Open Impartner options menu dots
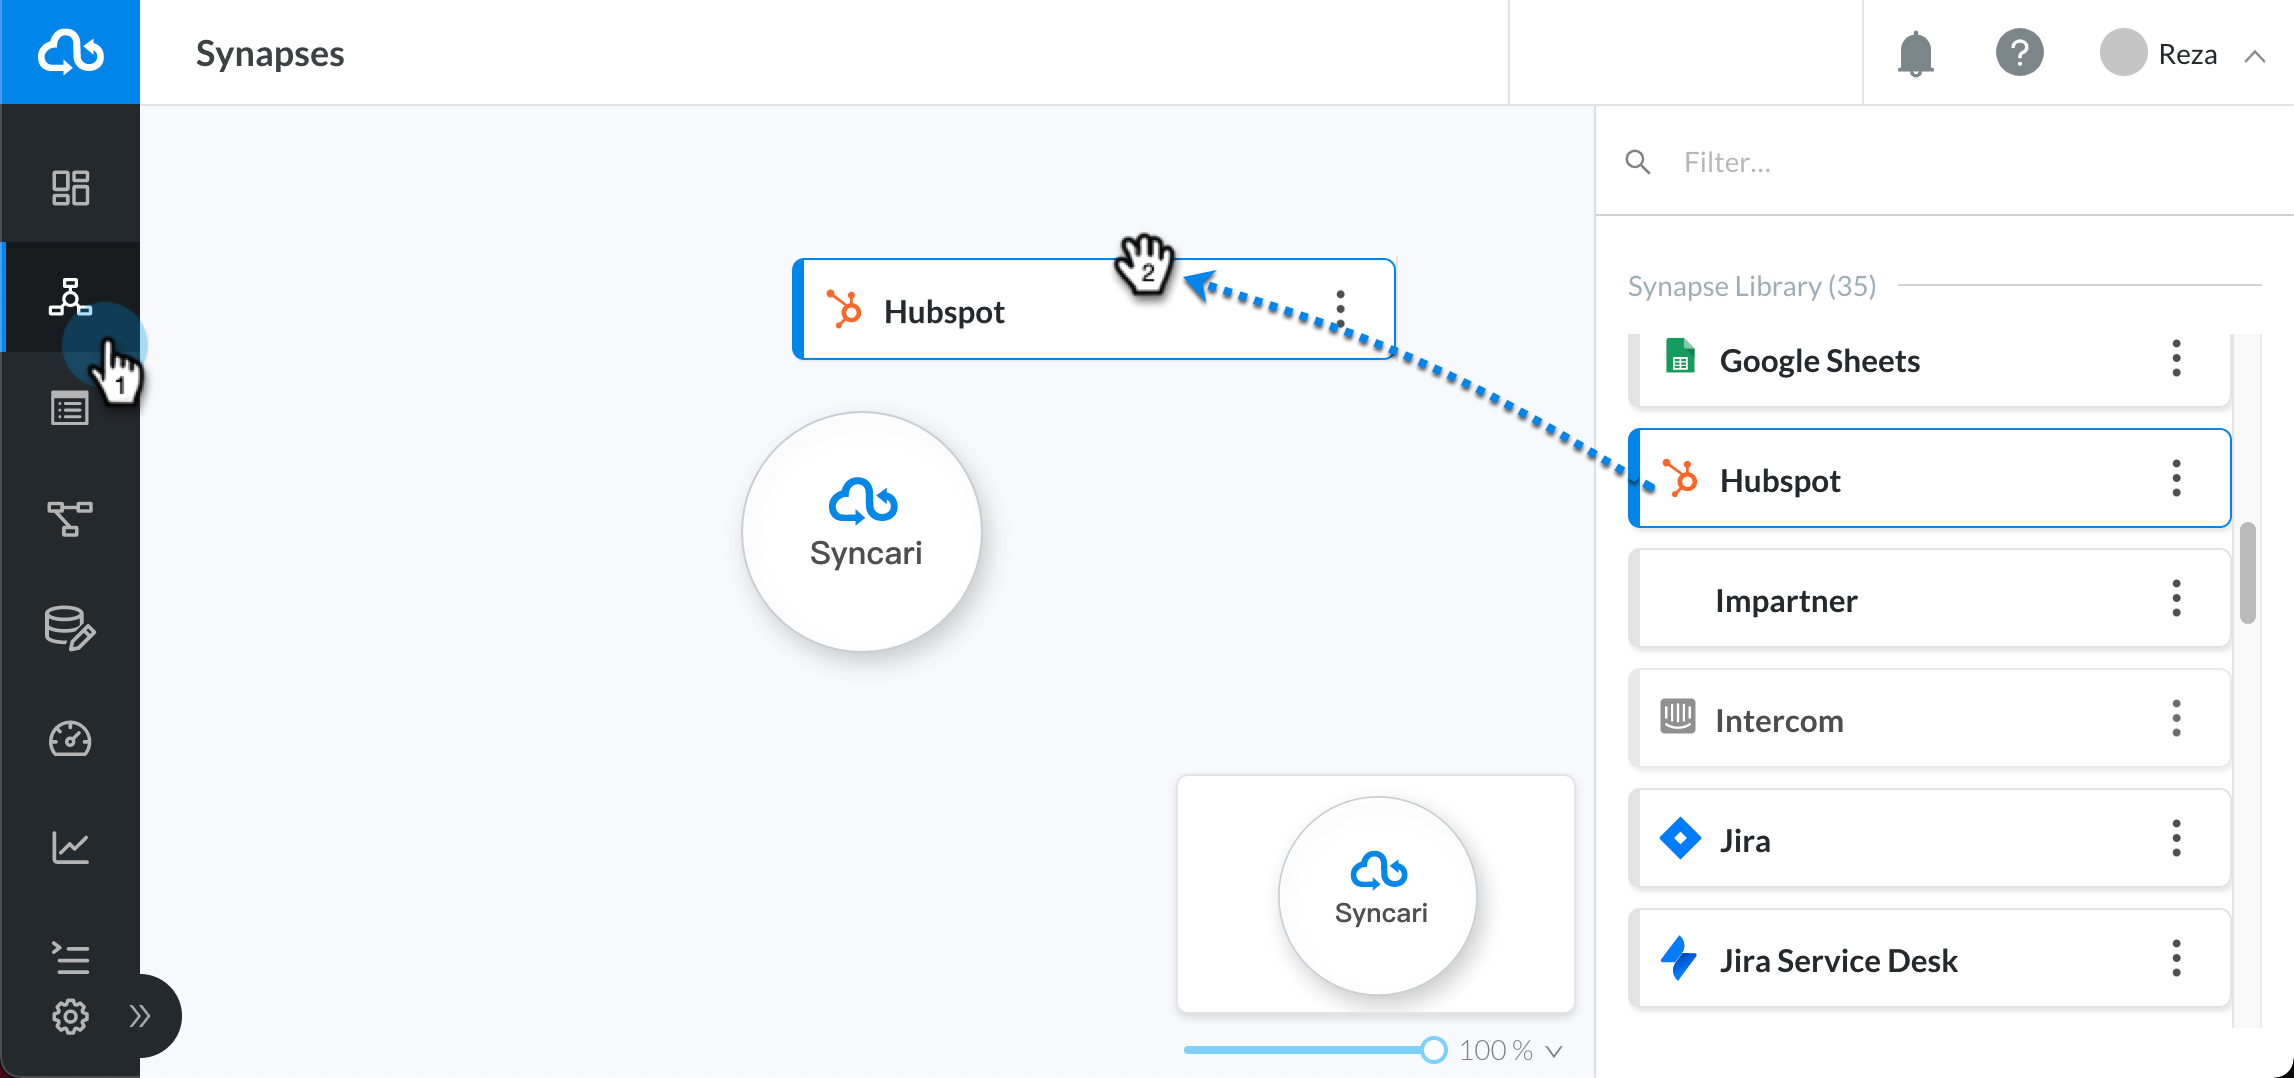 2176,598
